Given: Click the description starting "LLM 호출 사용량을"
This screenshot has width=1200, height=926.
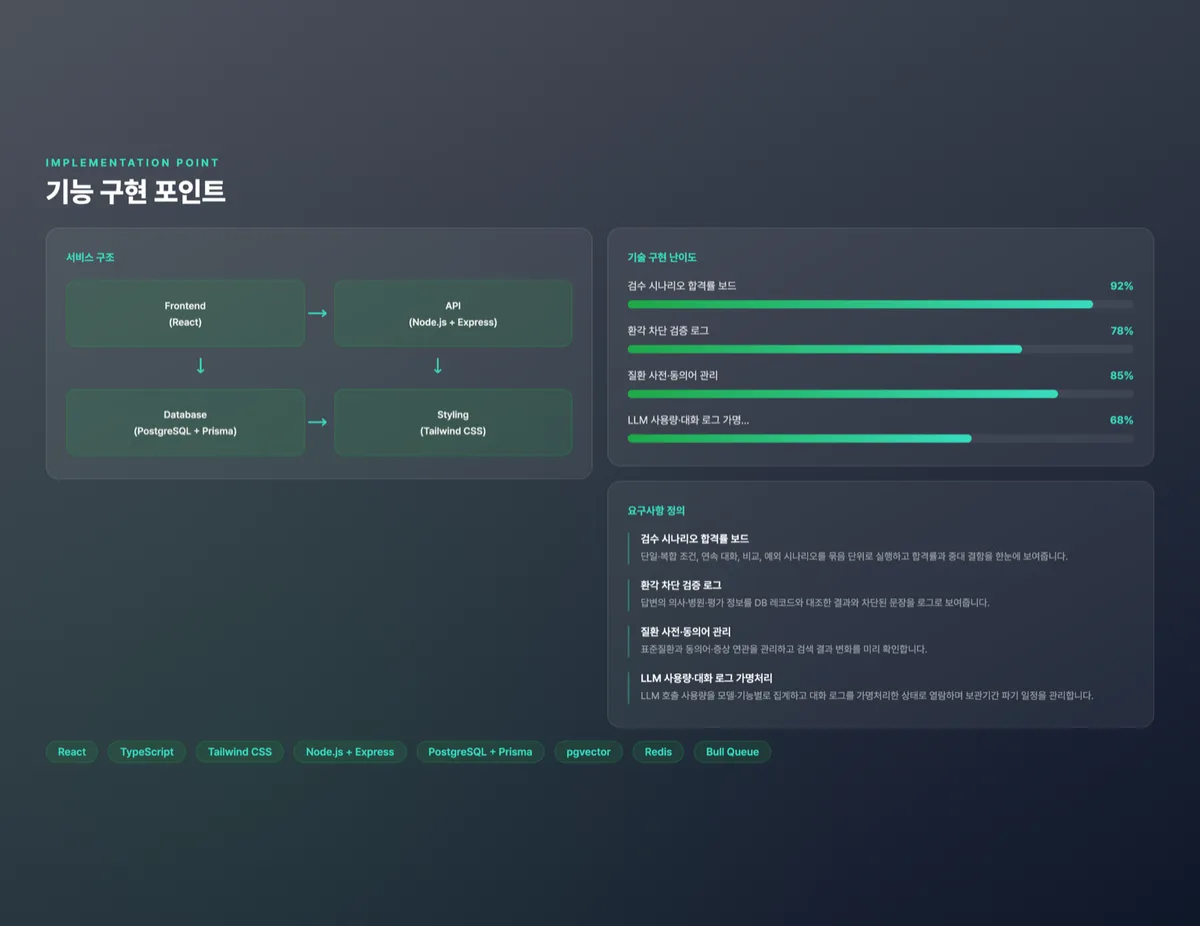Looking at the screenshot, I should [x=866, y=695].
